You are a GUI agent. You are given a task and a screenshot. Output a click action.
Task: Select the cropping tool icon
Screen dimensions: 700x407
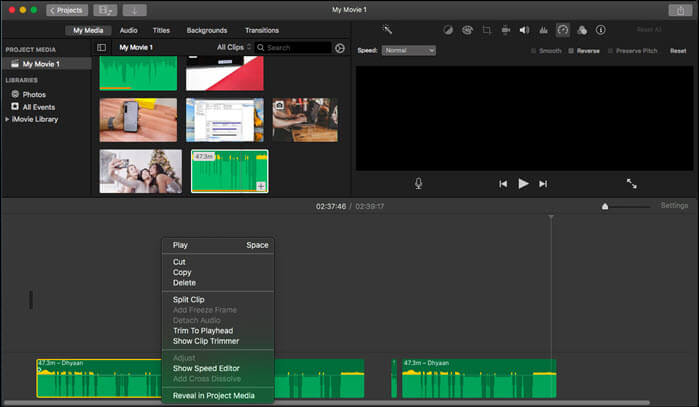click(486, 30)
